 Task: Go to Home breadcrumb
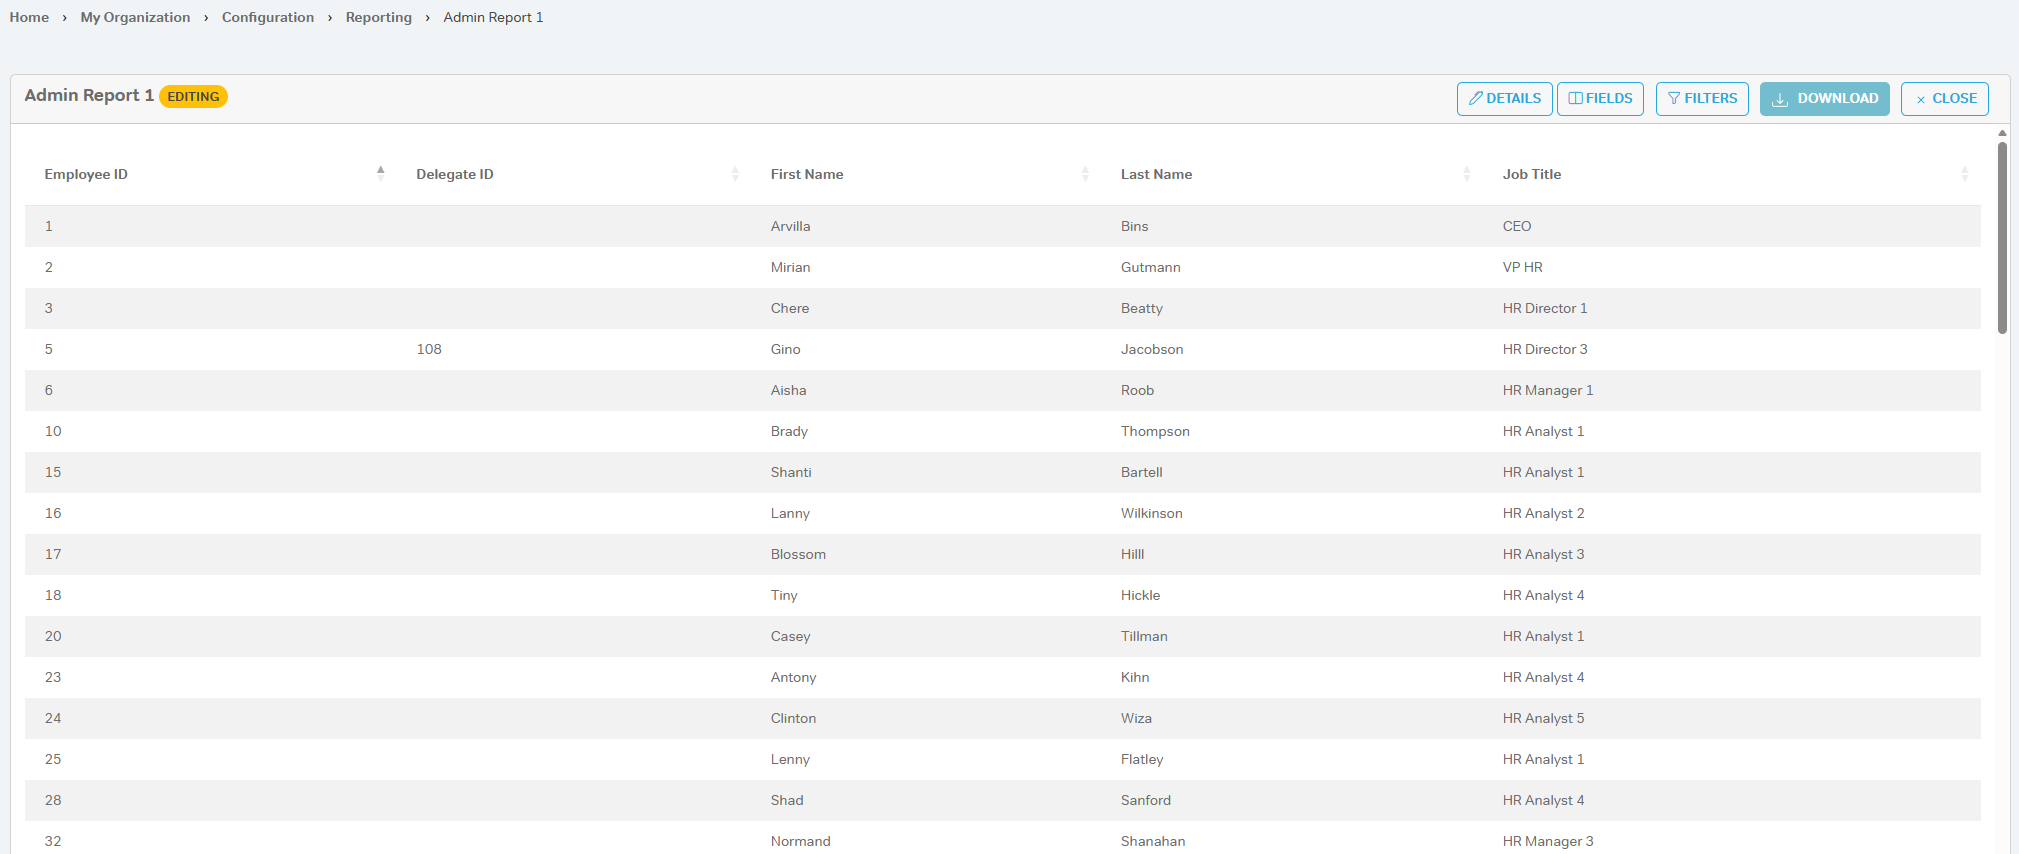tap(29, 17)
